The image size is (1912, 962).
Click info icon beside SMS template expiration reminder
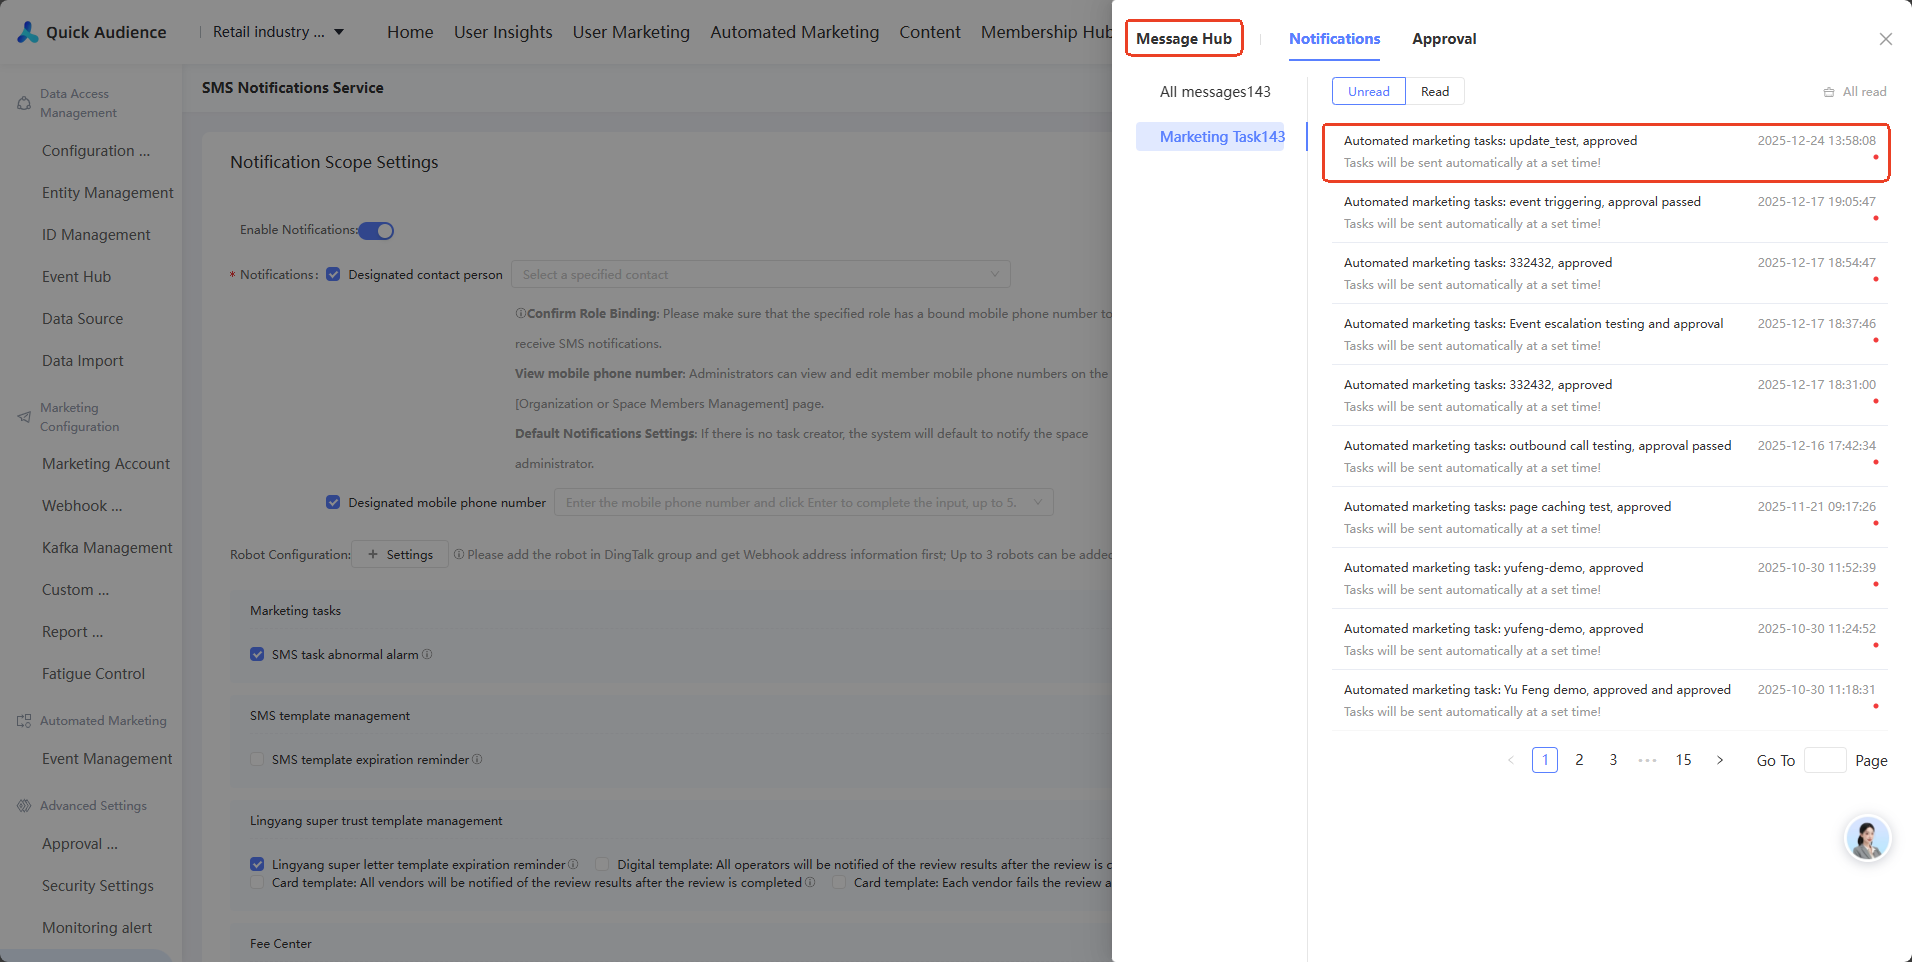click(x=477, y=760)
